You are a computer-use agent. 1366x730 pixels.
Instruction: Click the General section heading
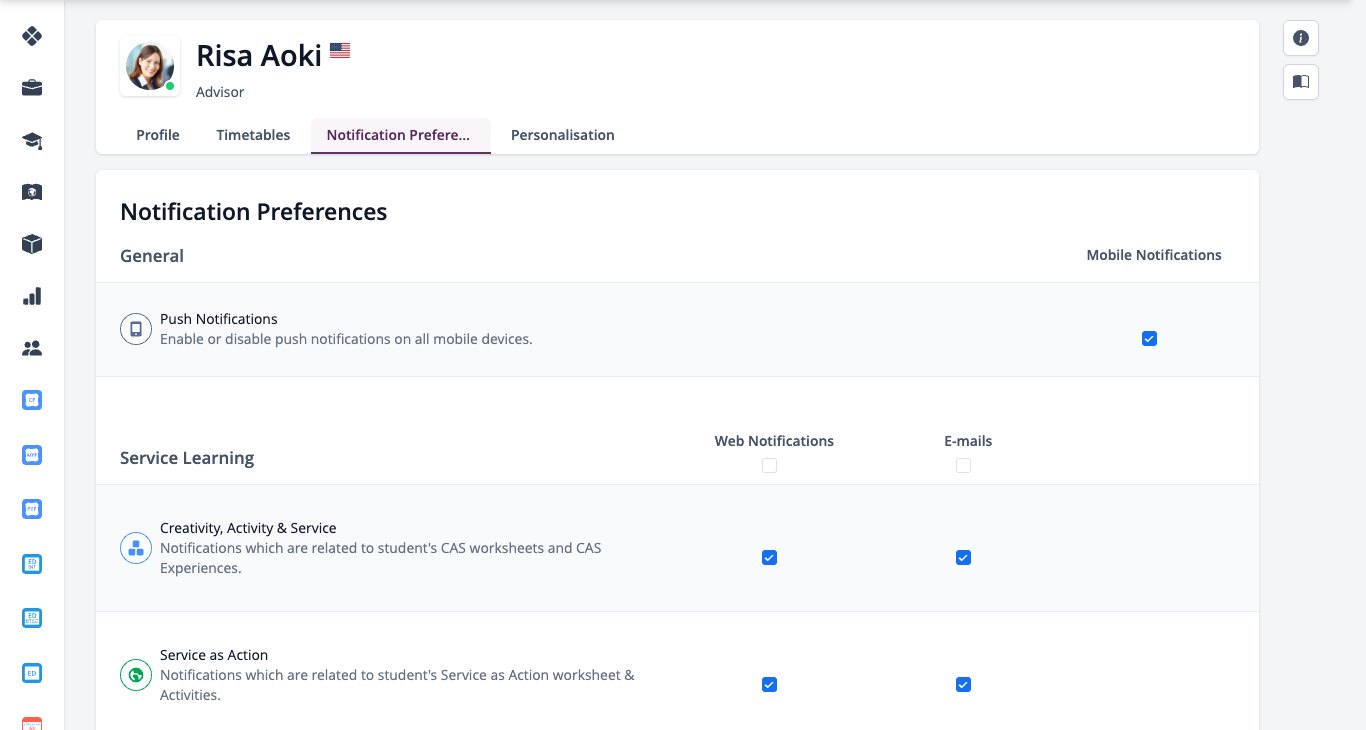tap(152, 256)
